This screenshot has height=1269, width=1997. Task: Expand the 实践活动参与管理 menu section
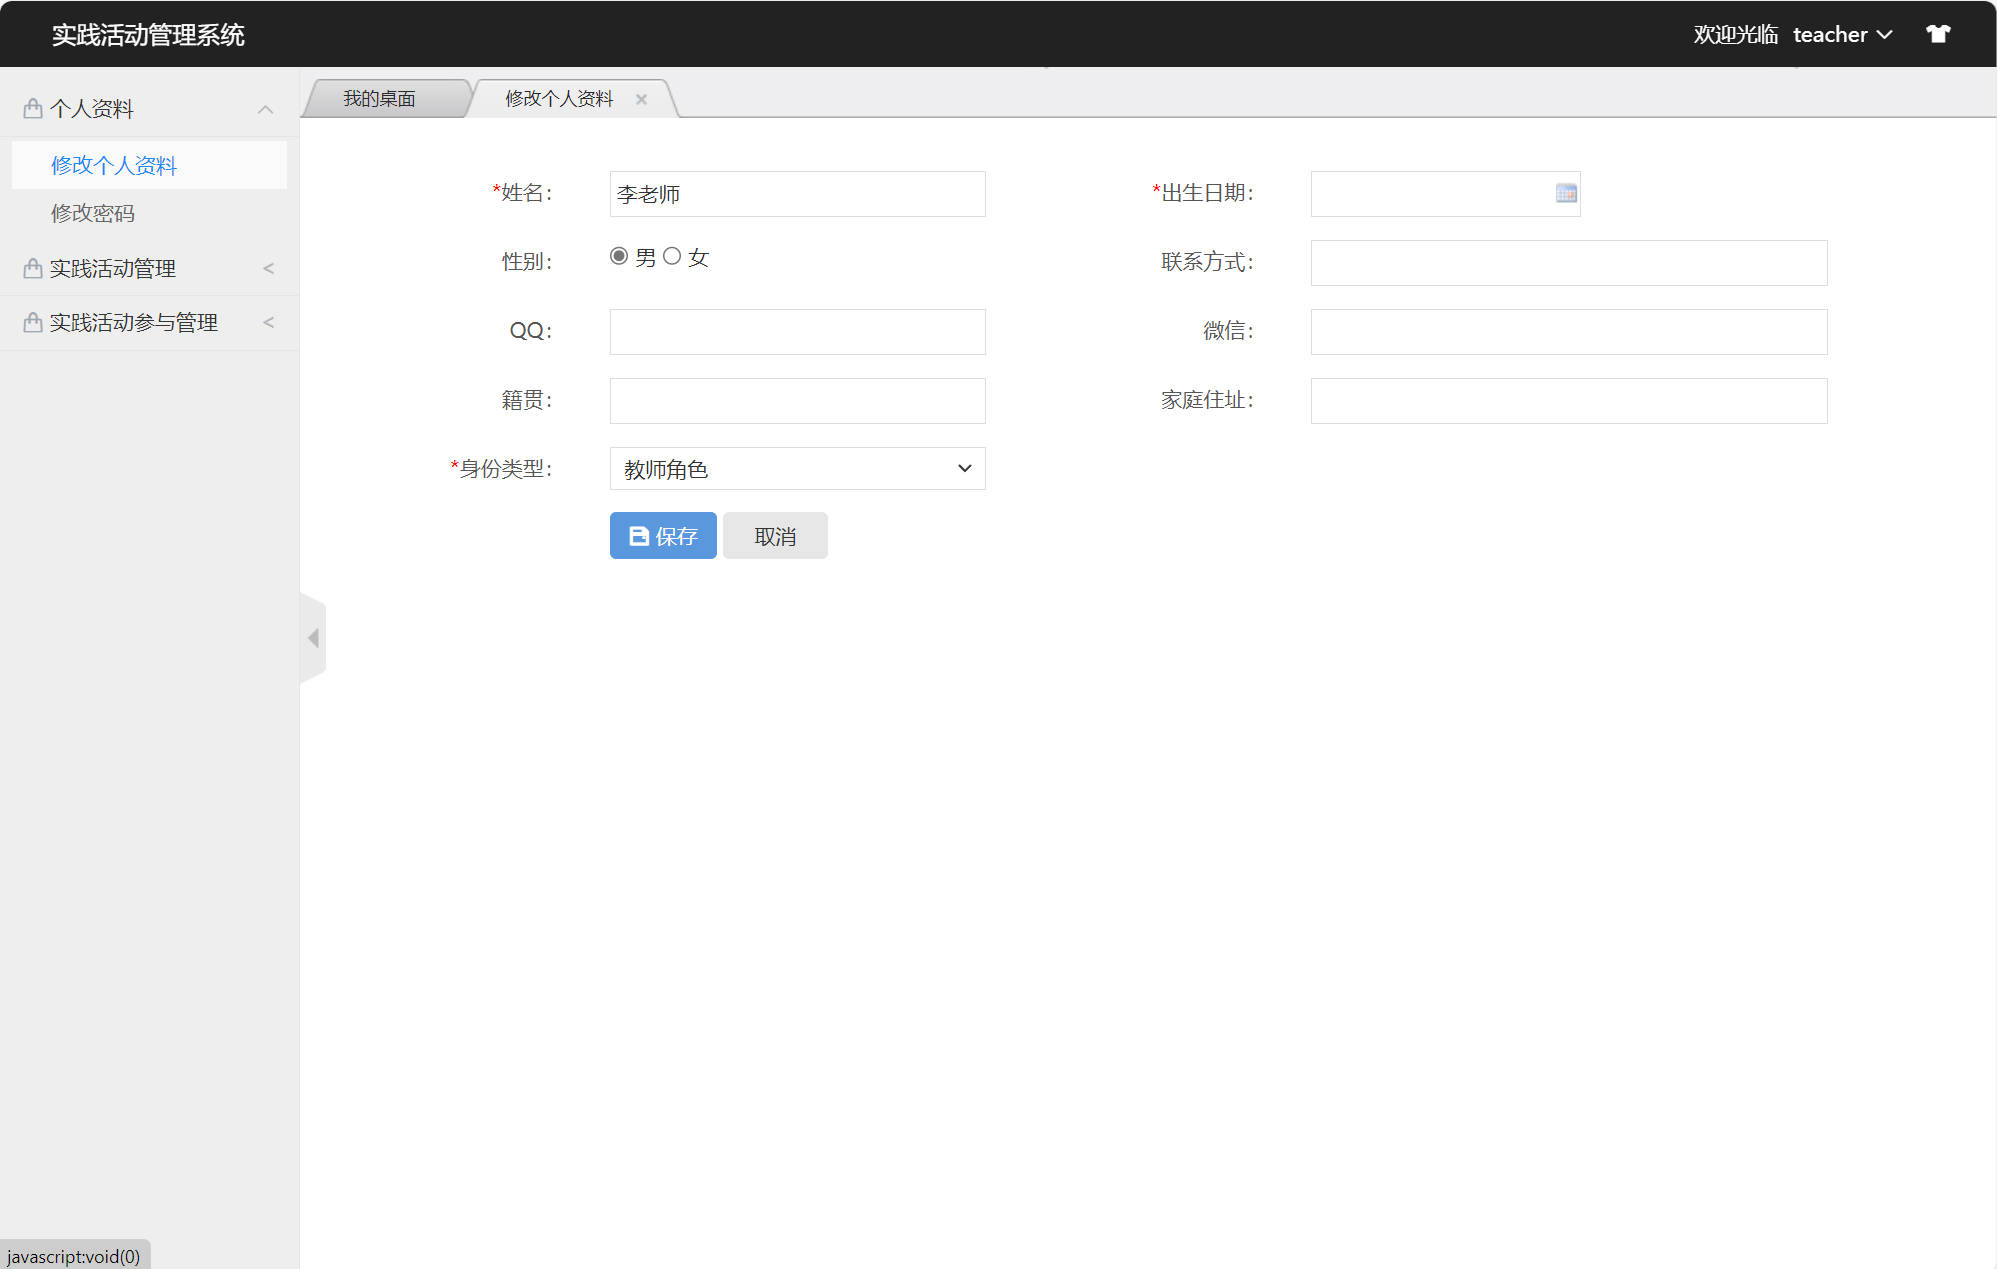point(267,322)
